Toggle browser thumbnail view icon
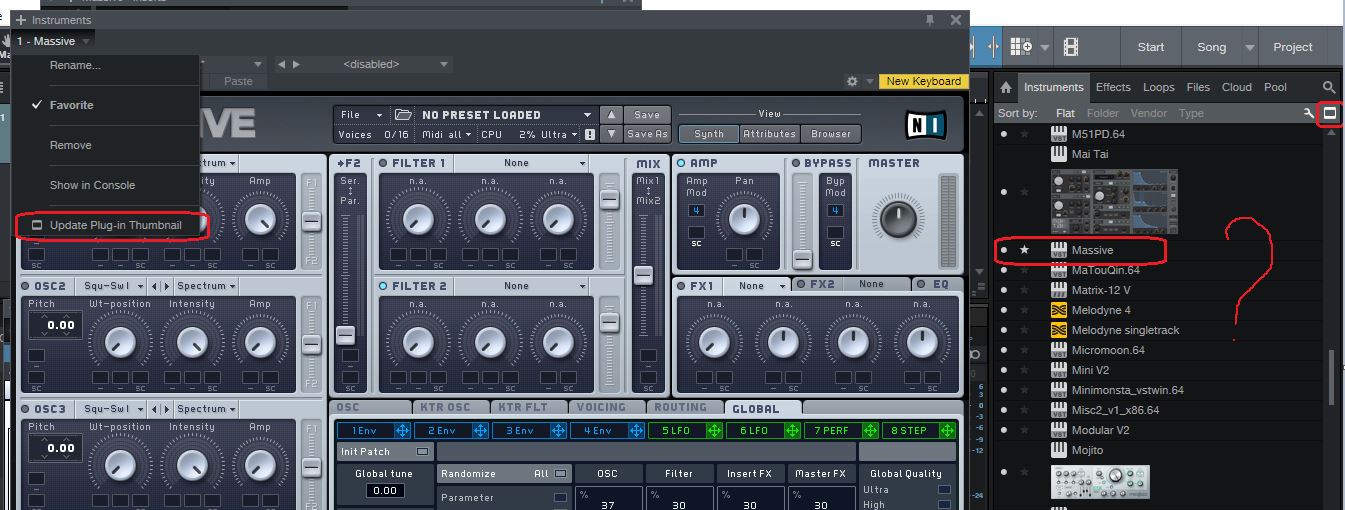This screenshot has width=1345, height=510. point(1330,114)
